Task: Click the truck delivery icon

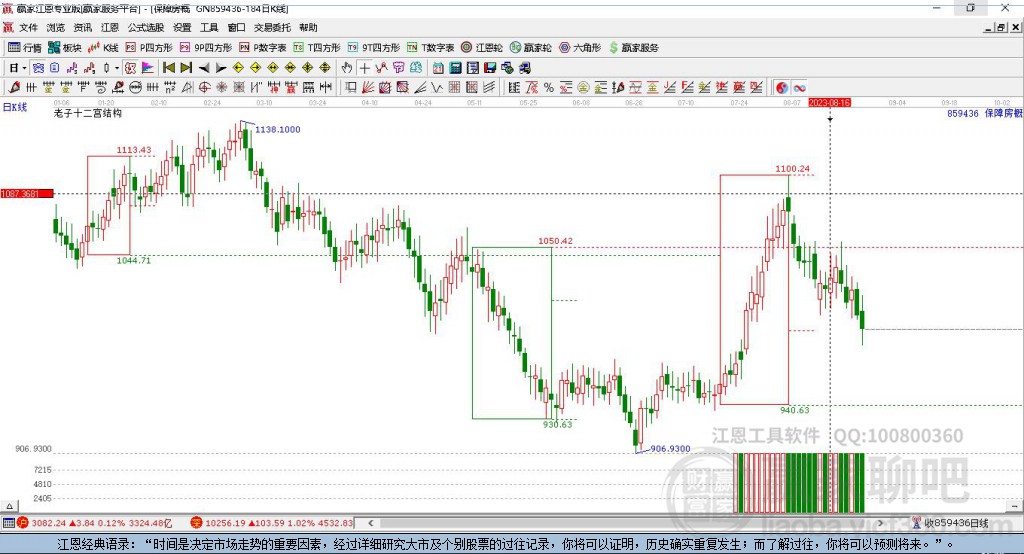Action: [524, 68]
